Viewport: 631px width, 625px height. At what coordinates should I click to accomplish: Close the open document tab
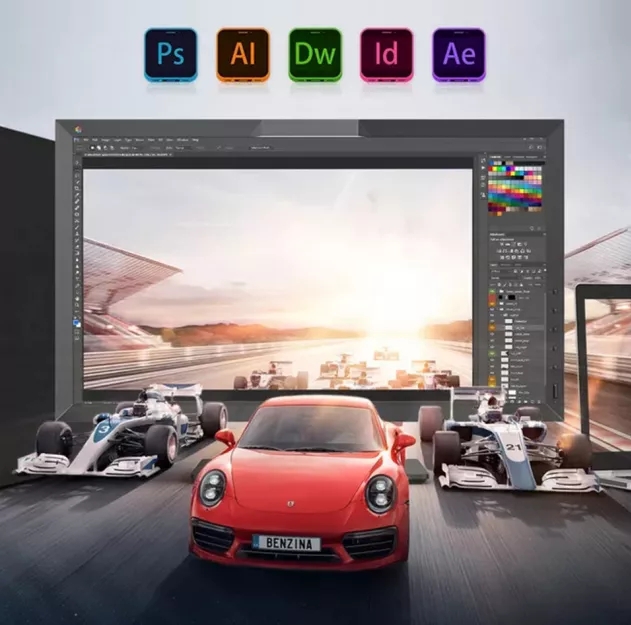pos(171,155)
